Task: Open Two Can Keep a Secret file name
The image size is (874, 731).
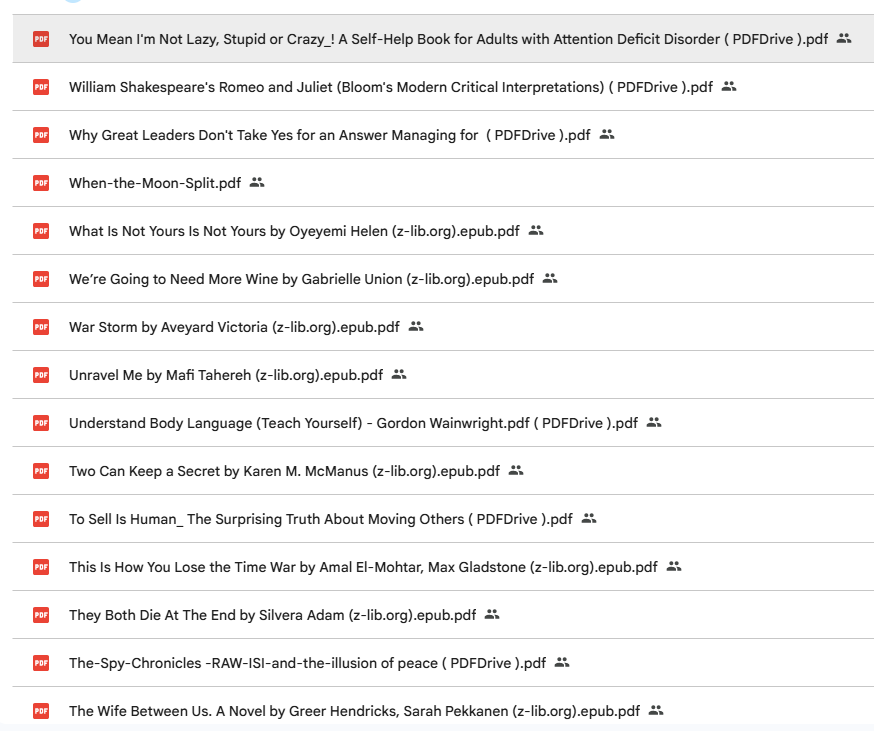Action: point(284,471)
